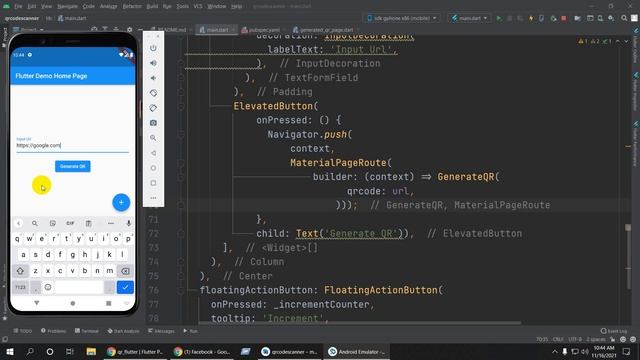Open the TODO tool window

pyautogui.click(x=23, y=331)
